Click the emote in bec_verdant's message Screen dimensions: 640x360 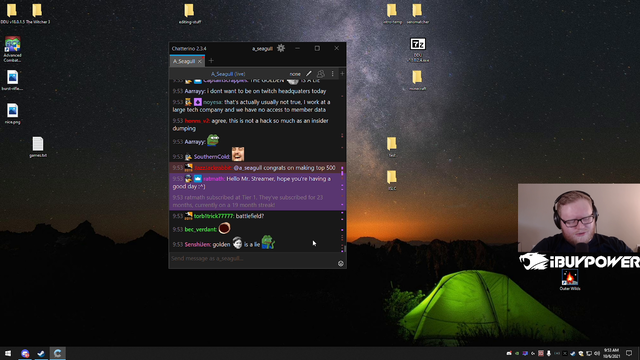point(224,228)
